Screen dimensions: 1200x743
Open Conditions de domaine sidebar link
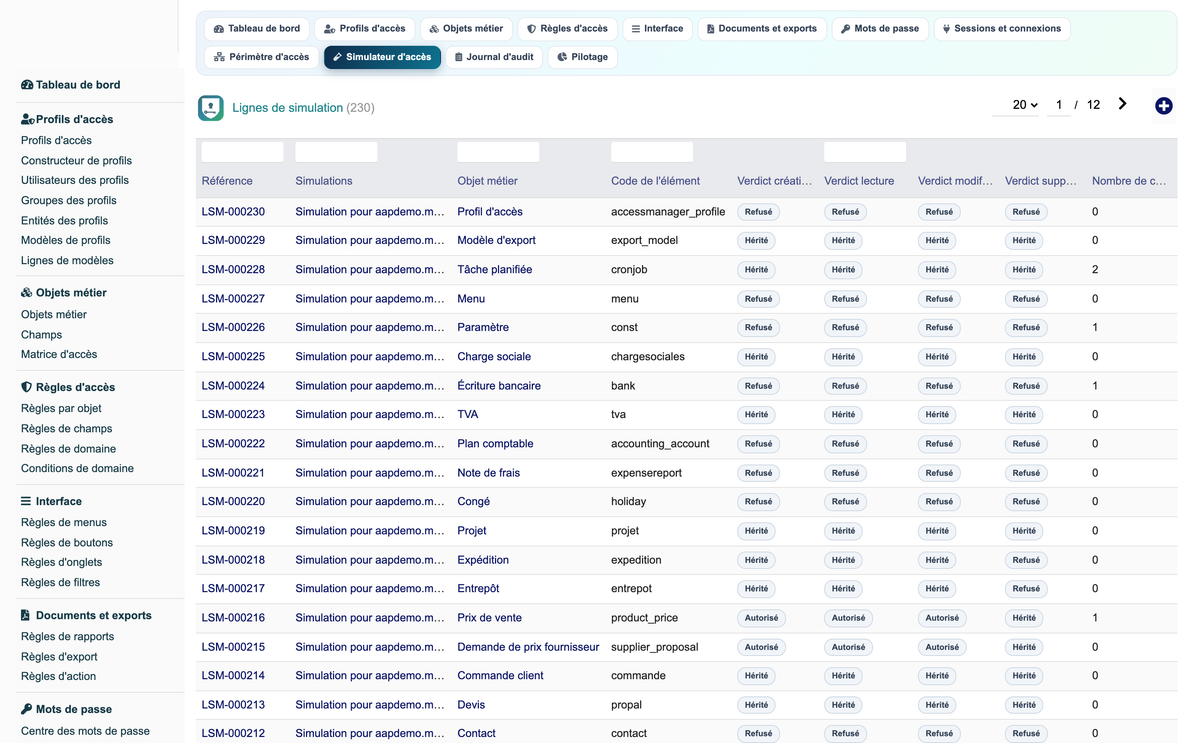click(x=77, y=468)
